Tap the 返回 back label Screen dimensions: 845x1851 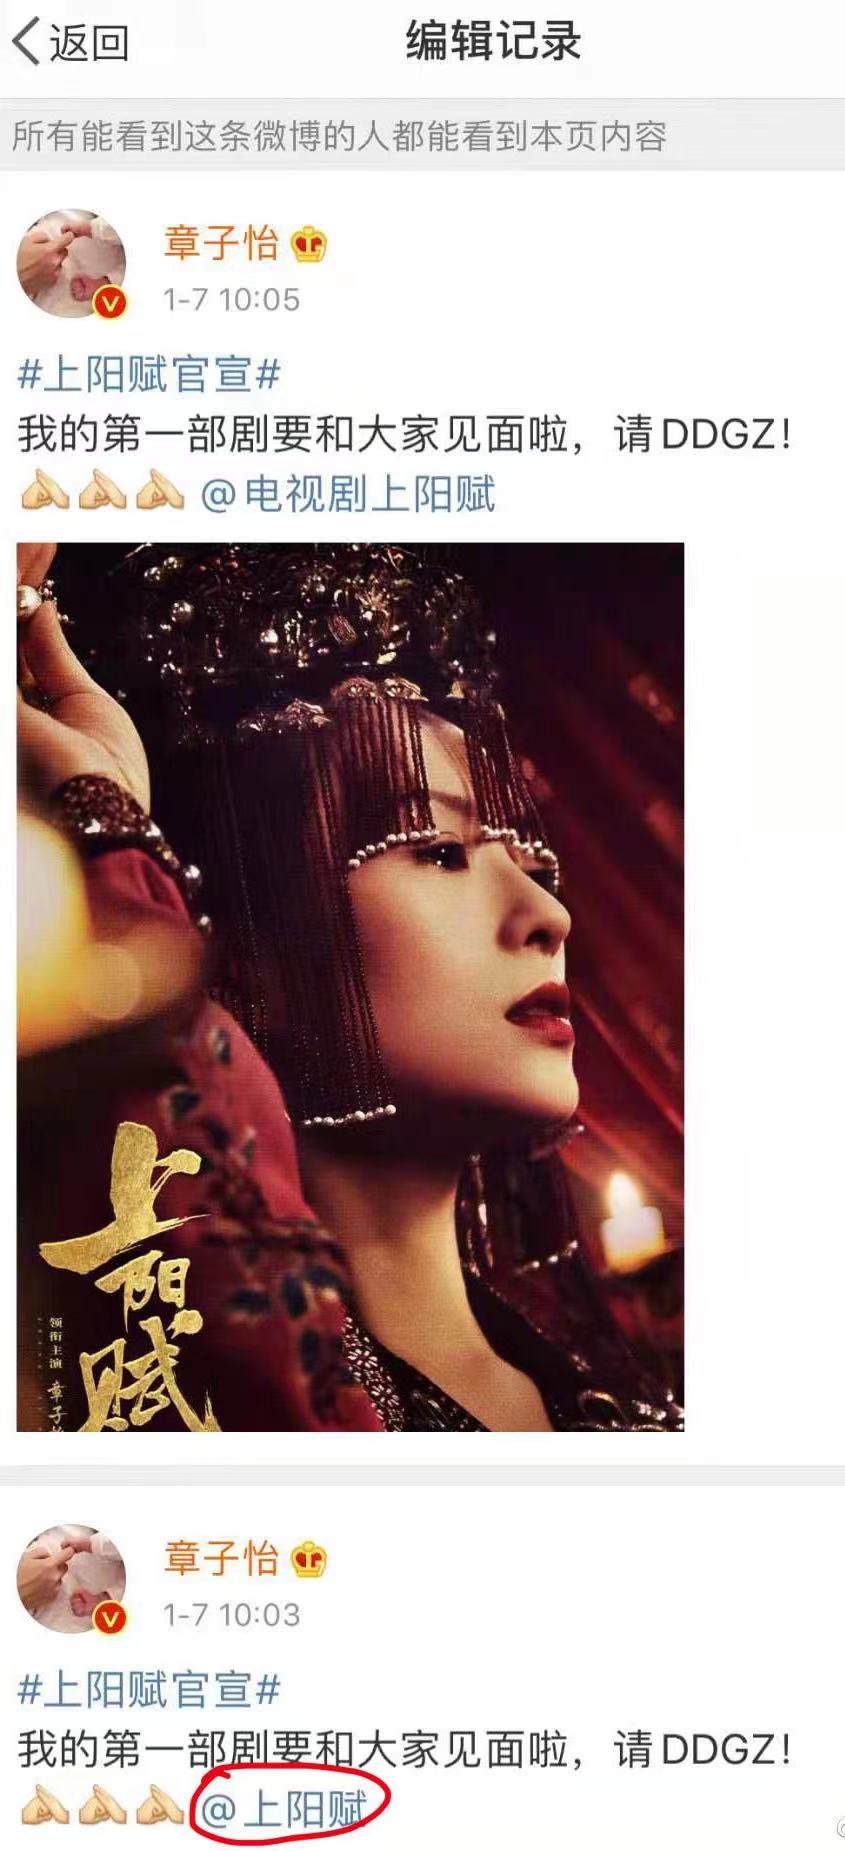[x=89, y=43]
